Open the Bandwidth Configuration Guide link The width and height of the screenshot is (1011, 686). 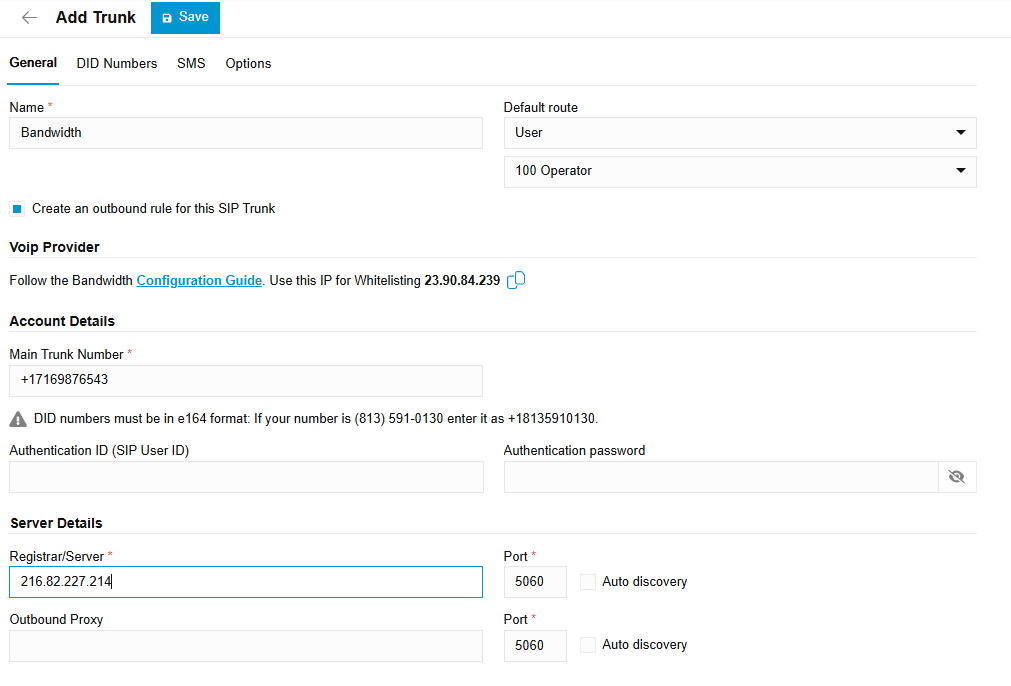click(x=199, y=280)
